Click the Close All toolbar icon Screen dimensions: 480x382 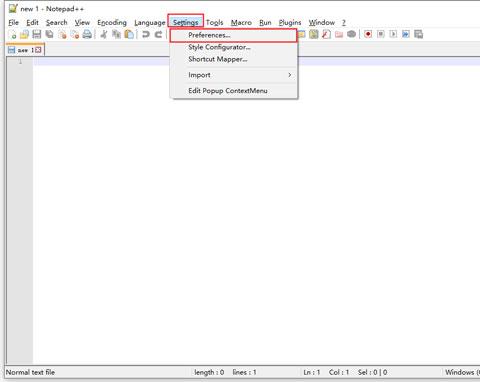tap(75, 34)
